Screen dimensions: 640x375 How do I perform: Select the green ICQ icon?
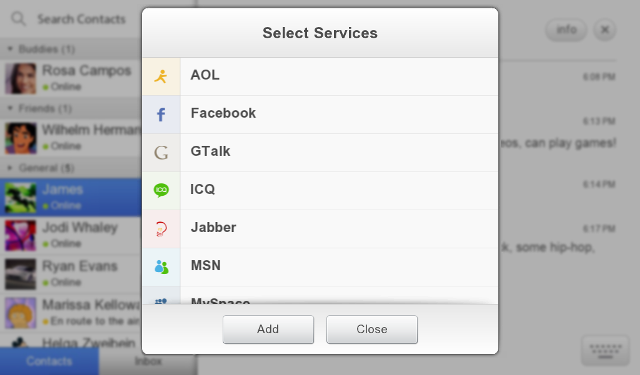161,190
